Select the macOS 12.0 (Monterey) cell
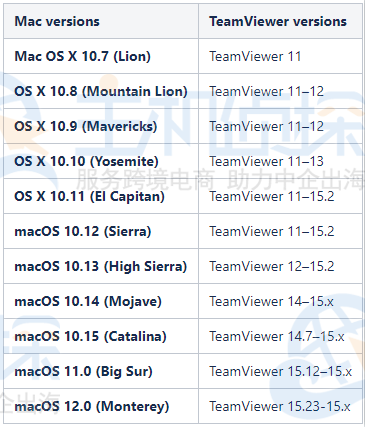 coord(101,406)
